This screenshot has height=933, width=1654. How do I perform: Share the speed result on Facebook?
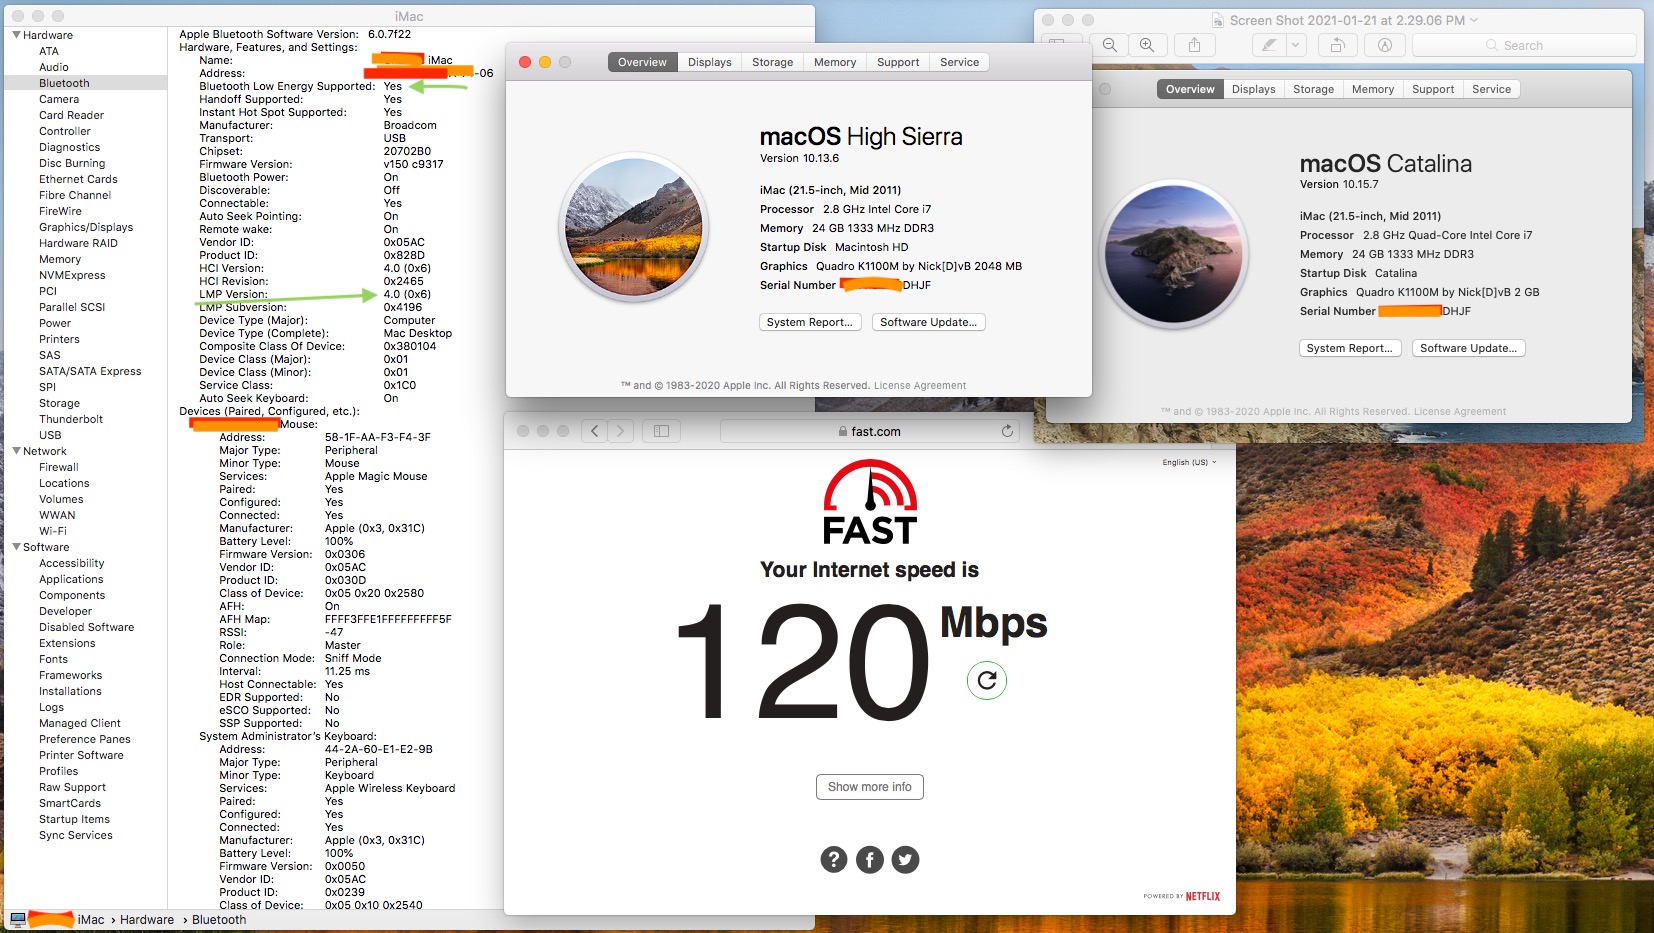pyautogui.click(x=870, y=860)
